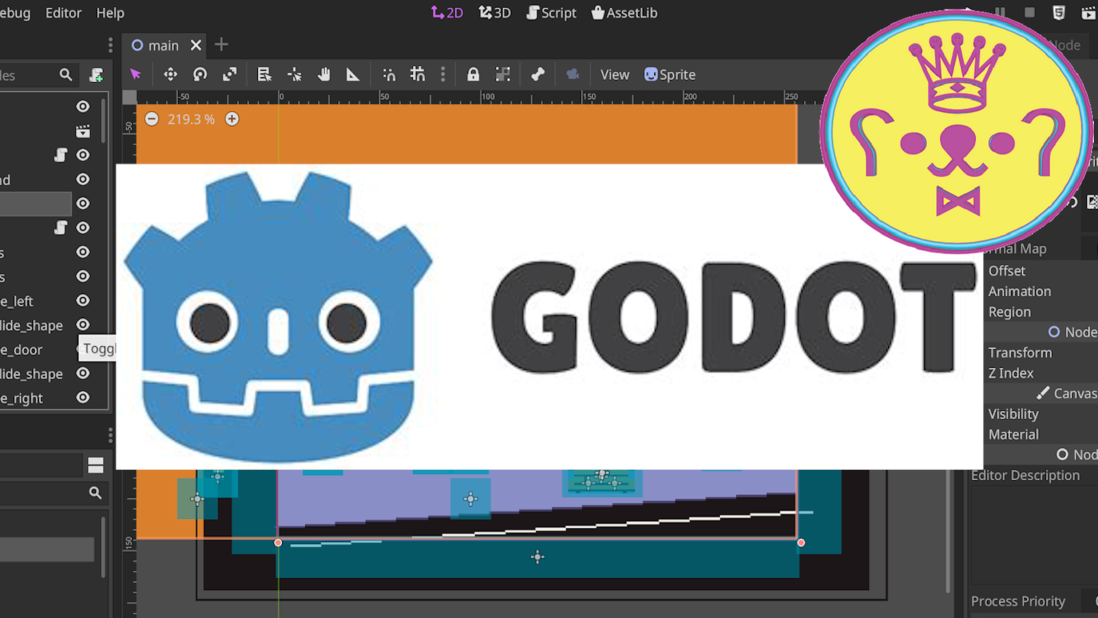Viewport: 1098px width, 618px height.
Task: Click the ruler corner origin box
Action: point(130,97)
